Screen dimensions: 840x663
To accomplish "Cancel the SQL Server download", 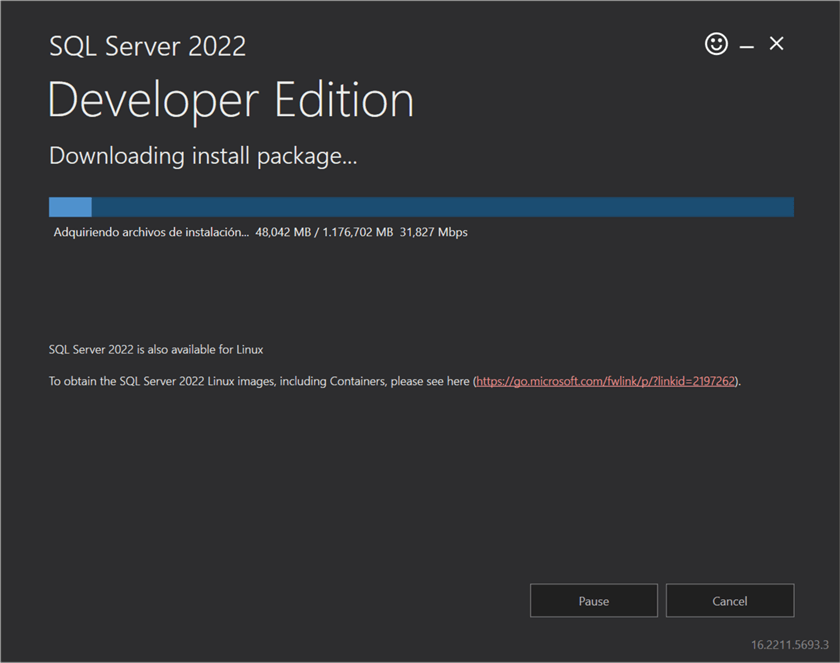I will pos(729,600).
